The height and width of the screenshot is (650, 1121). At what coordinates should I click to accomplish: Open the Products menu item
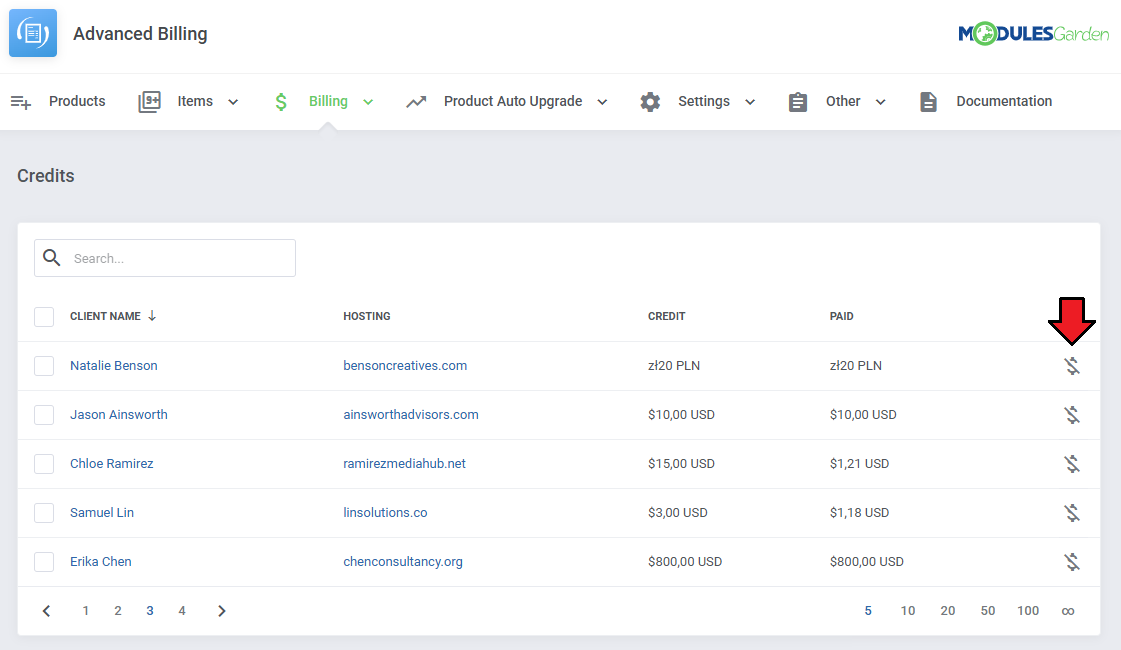(77, 101)
